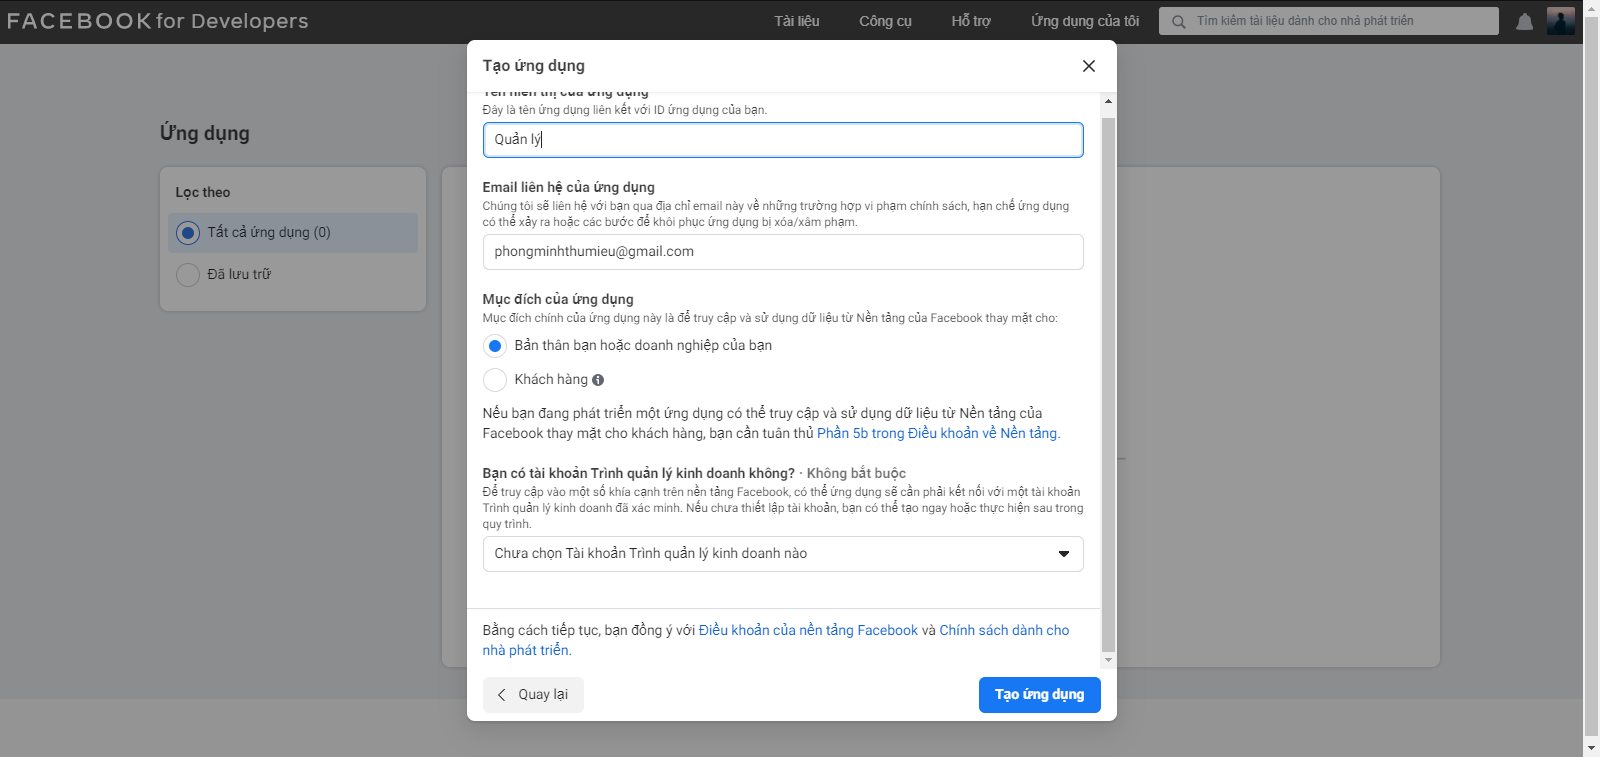Screen dimensions: 1600x757
Task: Click the contact email input field
Action: 783,252
